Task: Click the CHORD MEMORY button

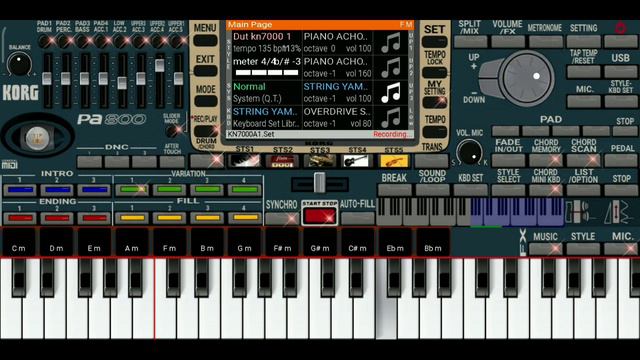Action: 546,160
